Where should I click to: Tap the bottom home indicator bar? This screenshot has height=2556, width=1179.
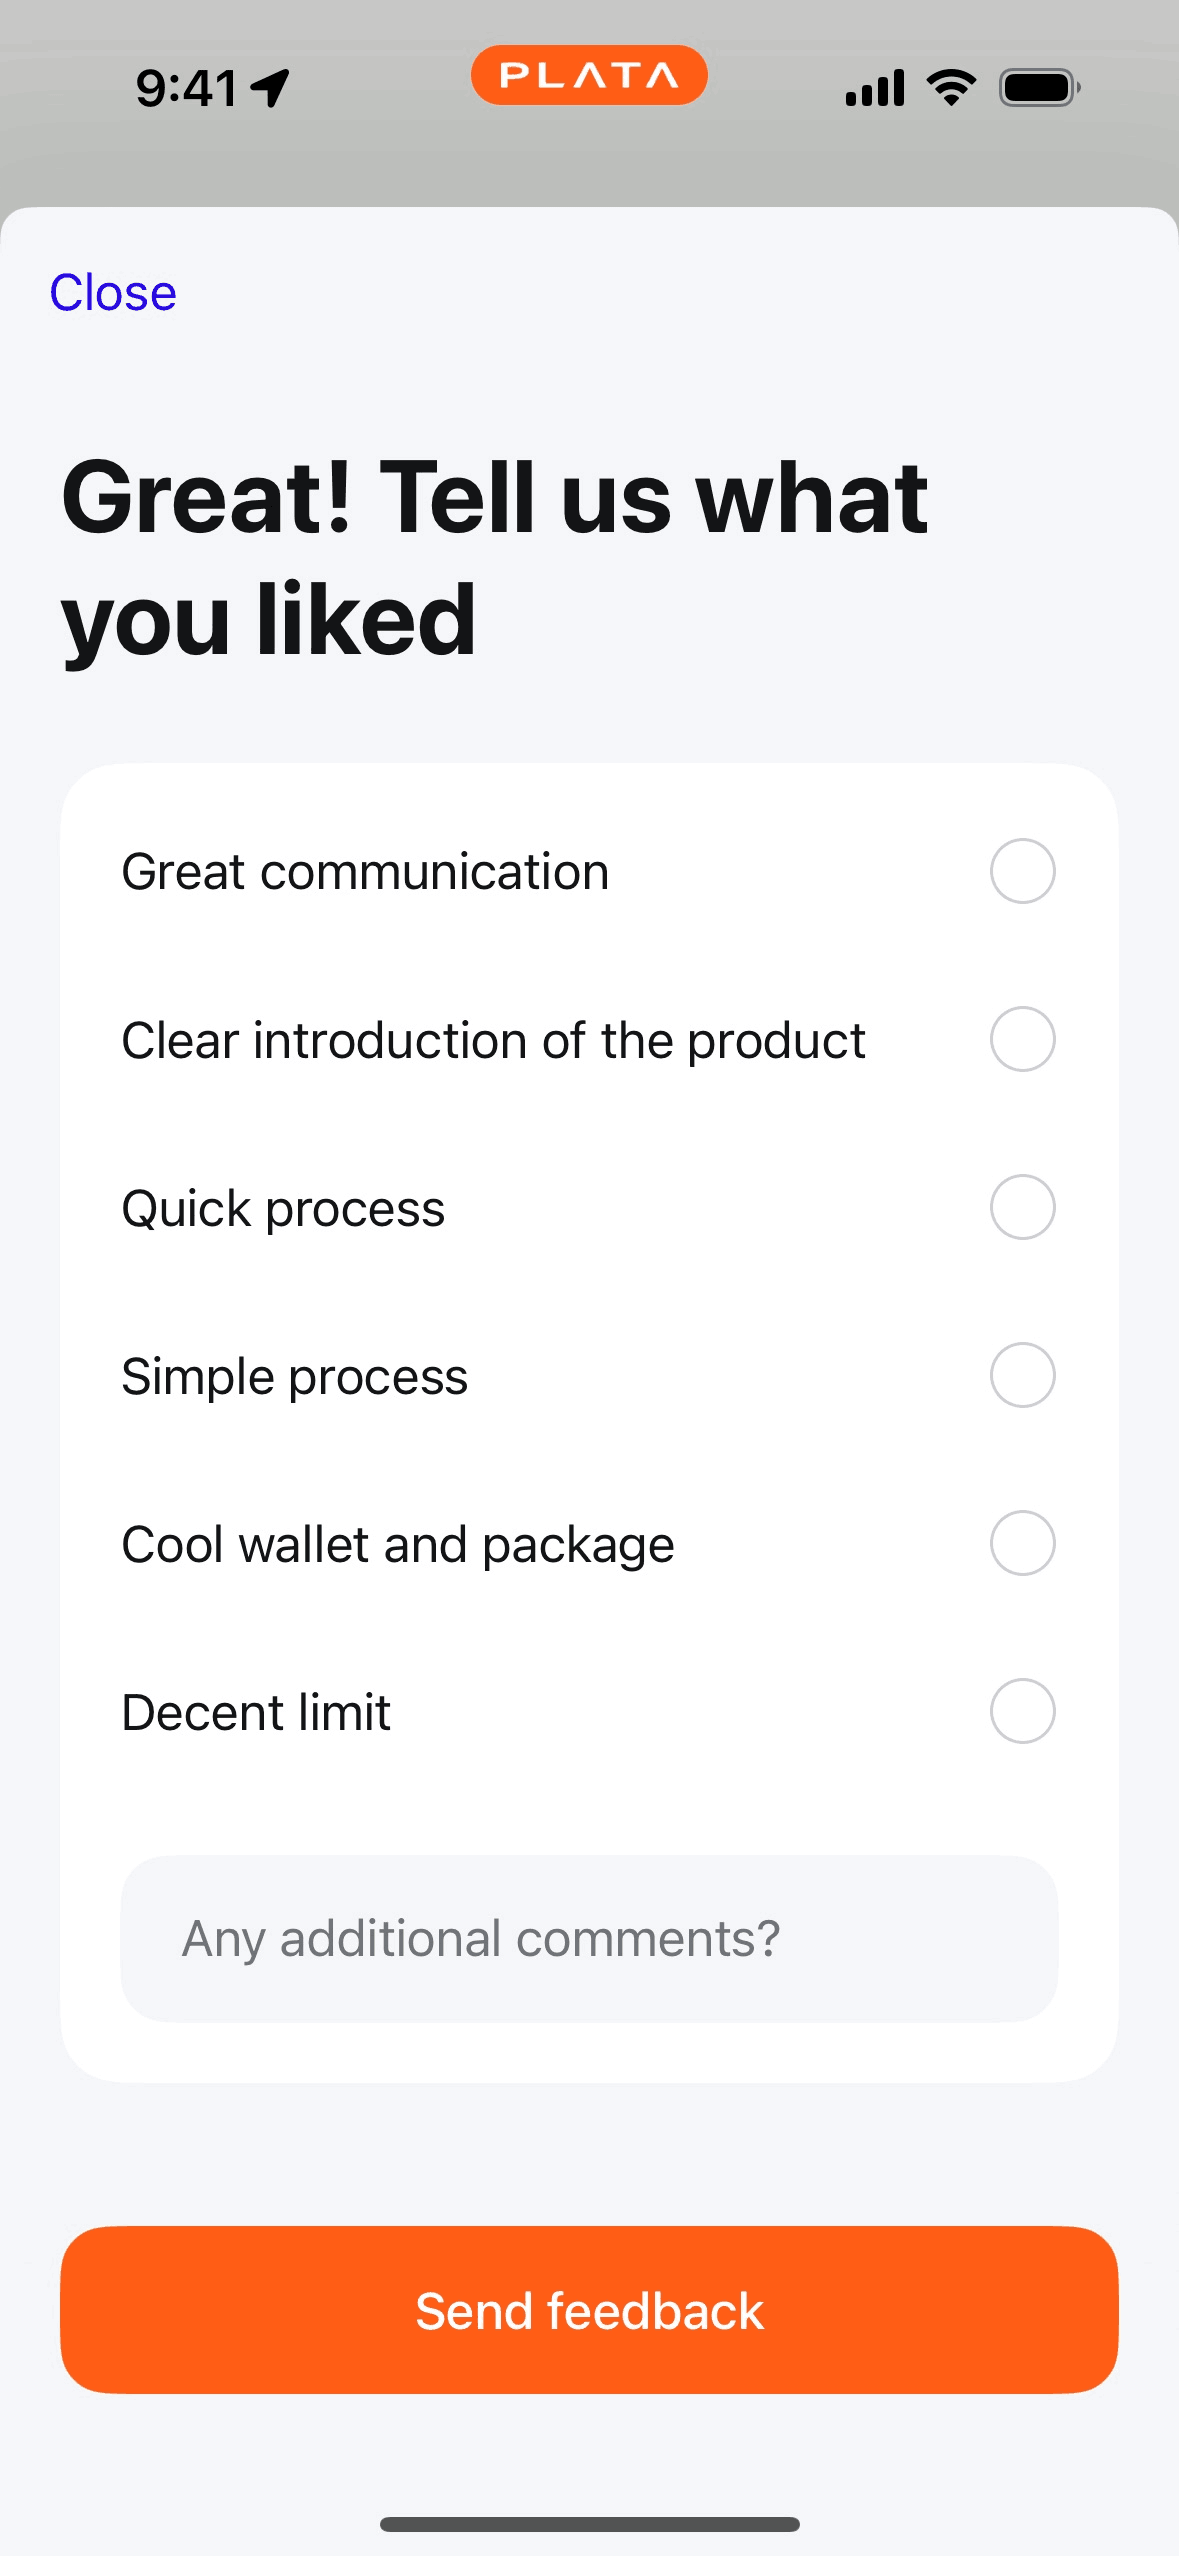(589, 2524)
